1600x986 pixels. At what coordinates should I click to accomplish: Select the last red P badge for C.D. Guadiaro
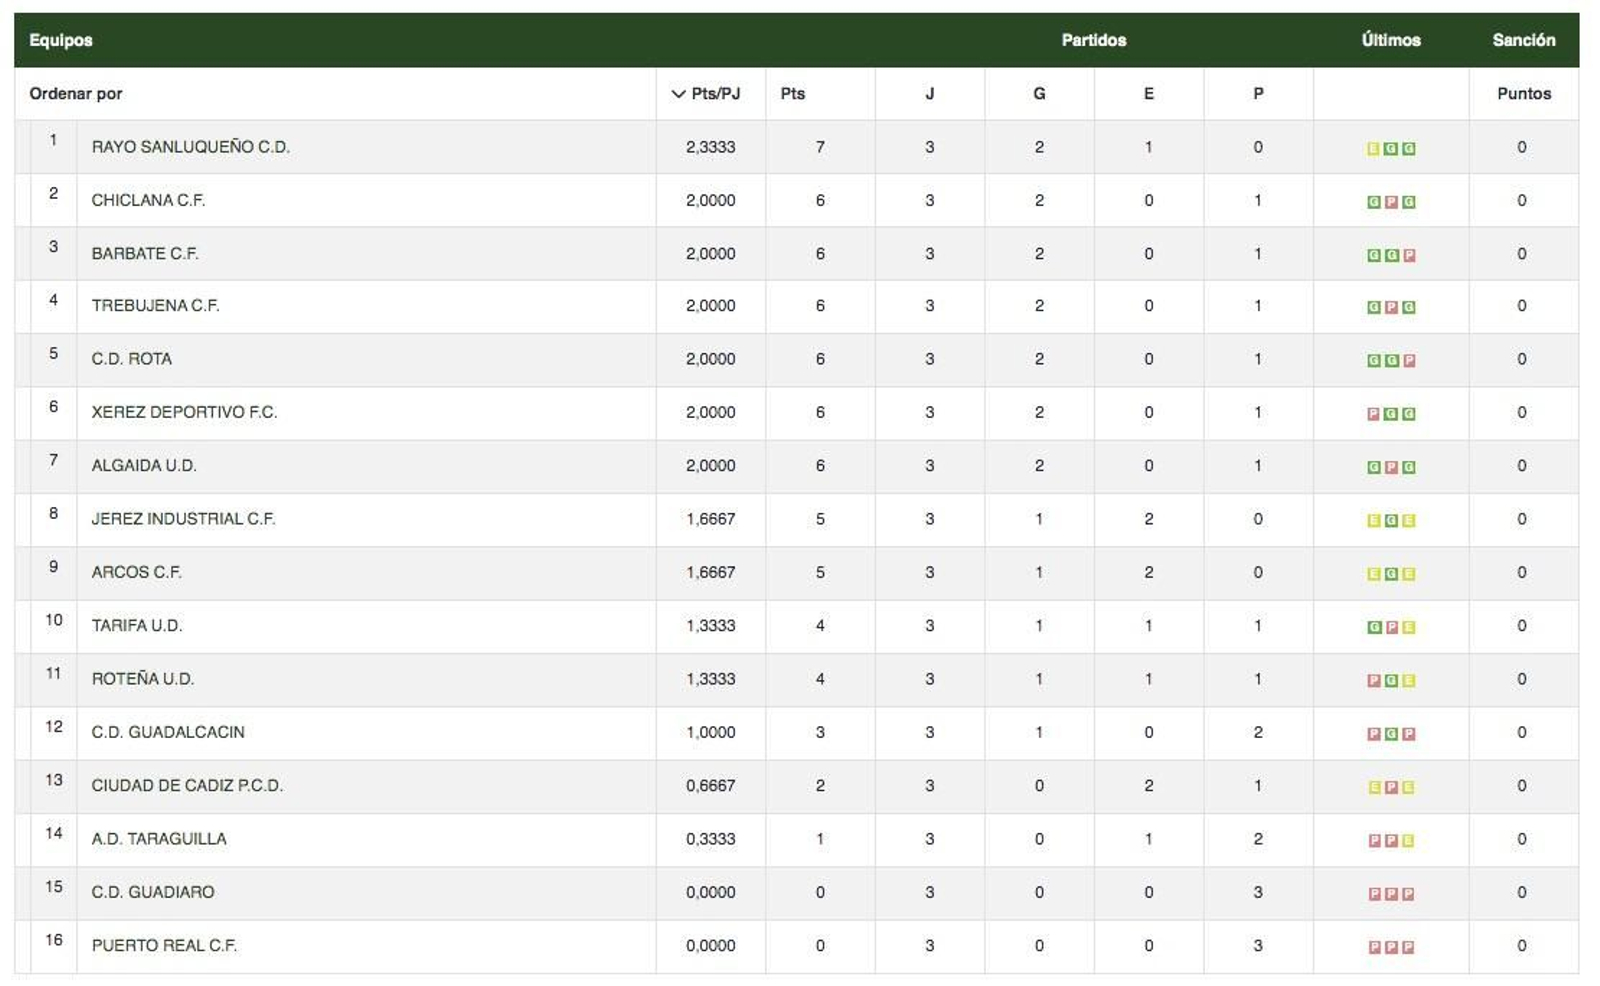pos(1409,892)
